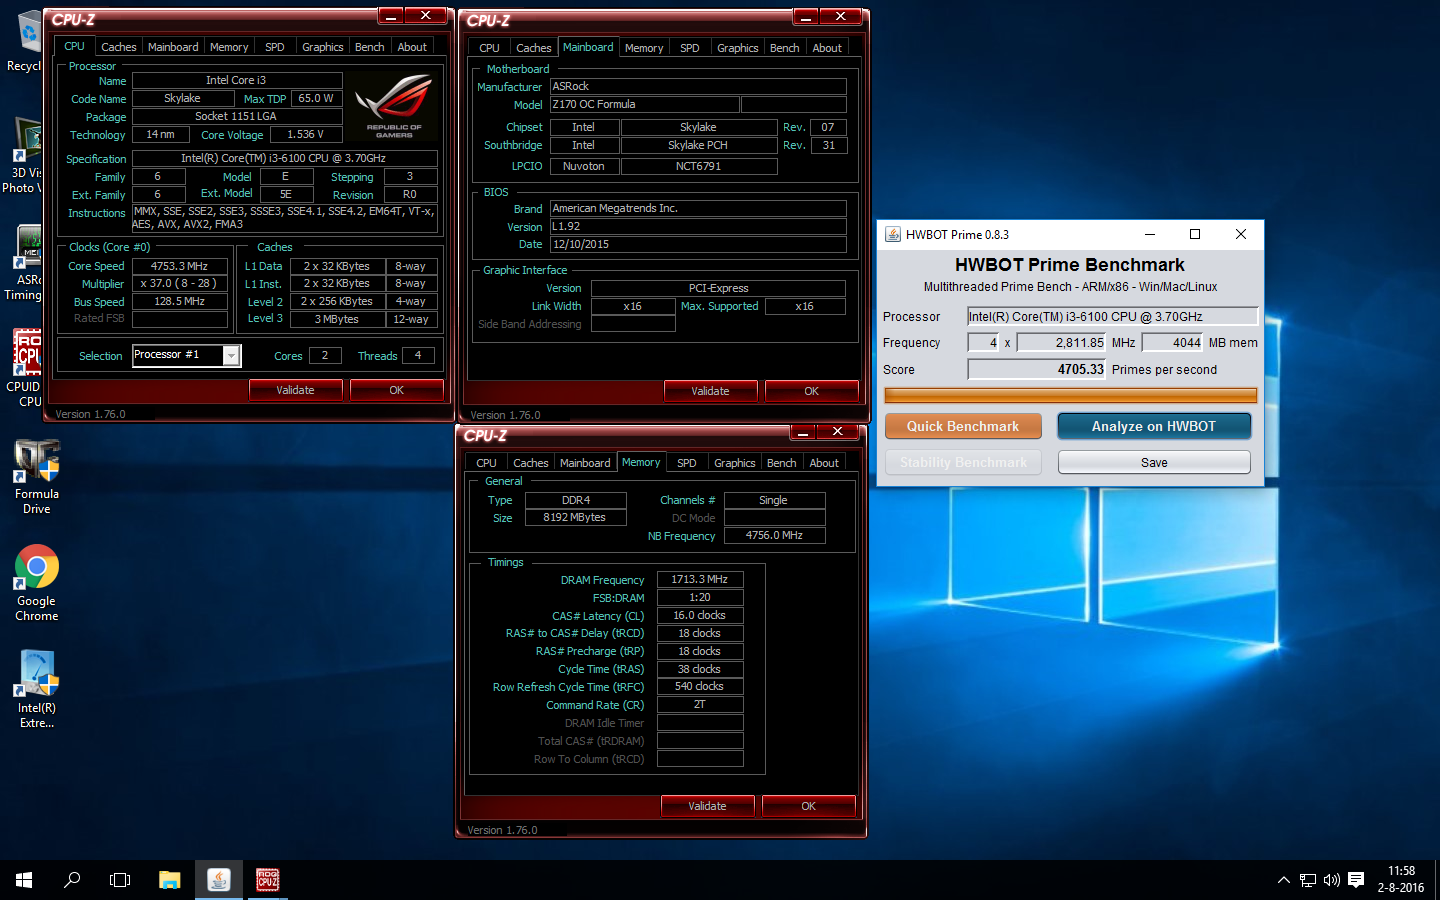Image resolution: width=1440 pixels, height=900 pixels.
Task: Click the HWBOT Prime Java title icon
Action: tap(893, 234)
